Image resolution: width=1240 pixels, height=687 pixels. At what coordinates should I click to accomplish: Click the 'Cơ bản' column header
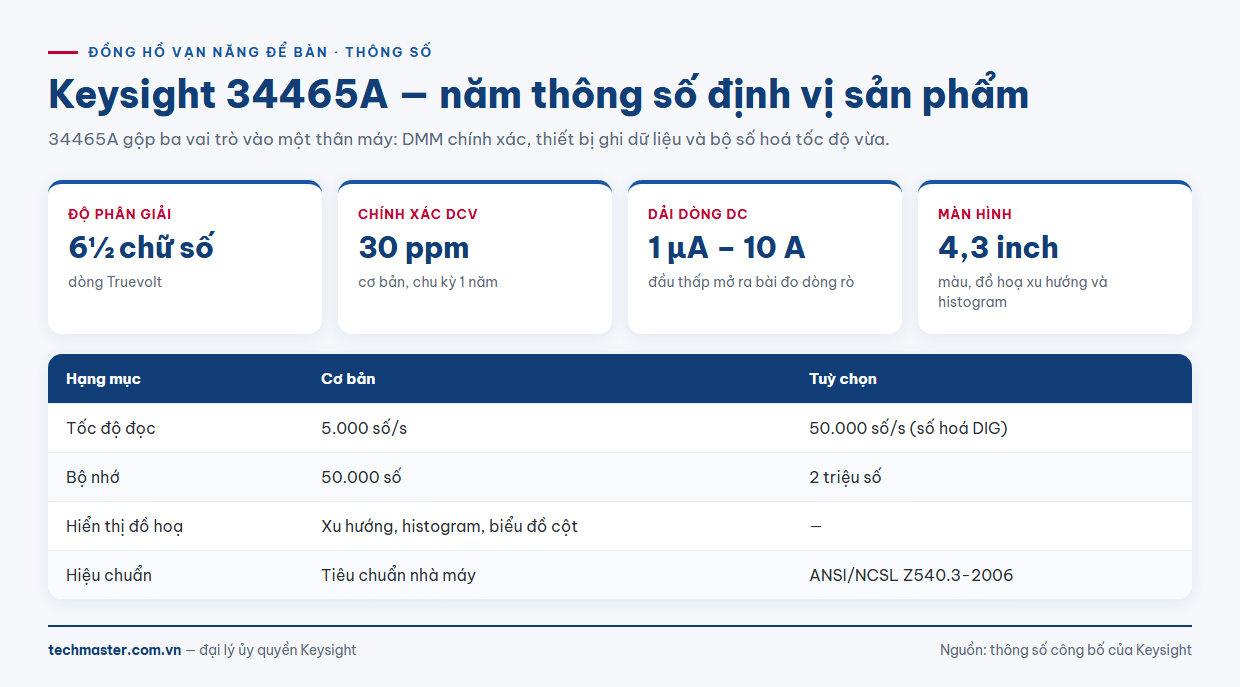coord(348,379)
